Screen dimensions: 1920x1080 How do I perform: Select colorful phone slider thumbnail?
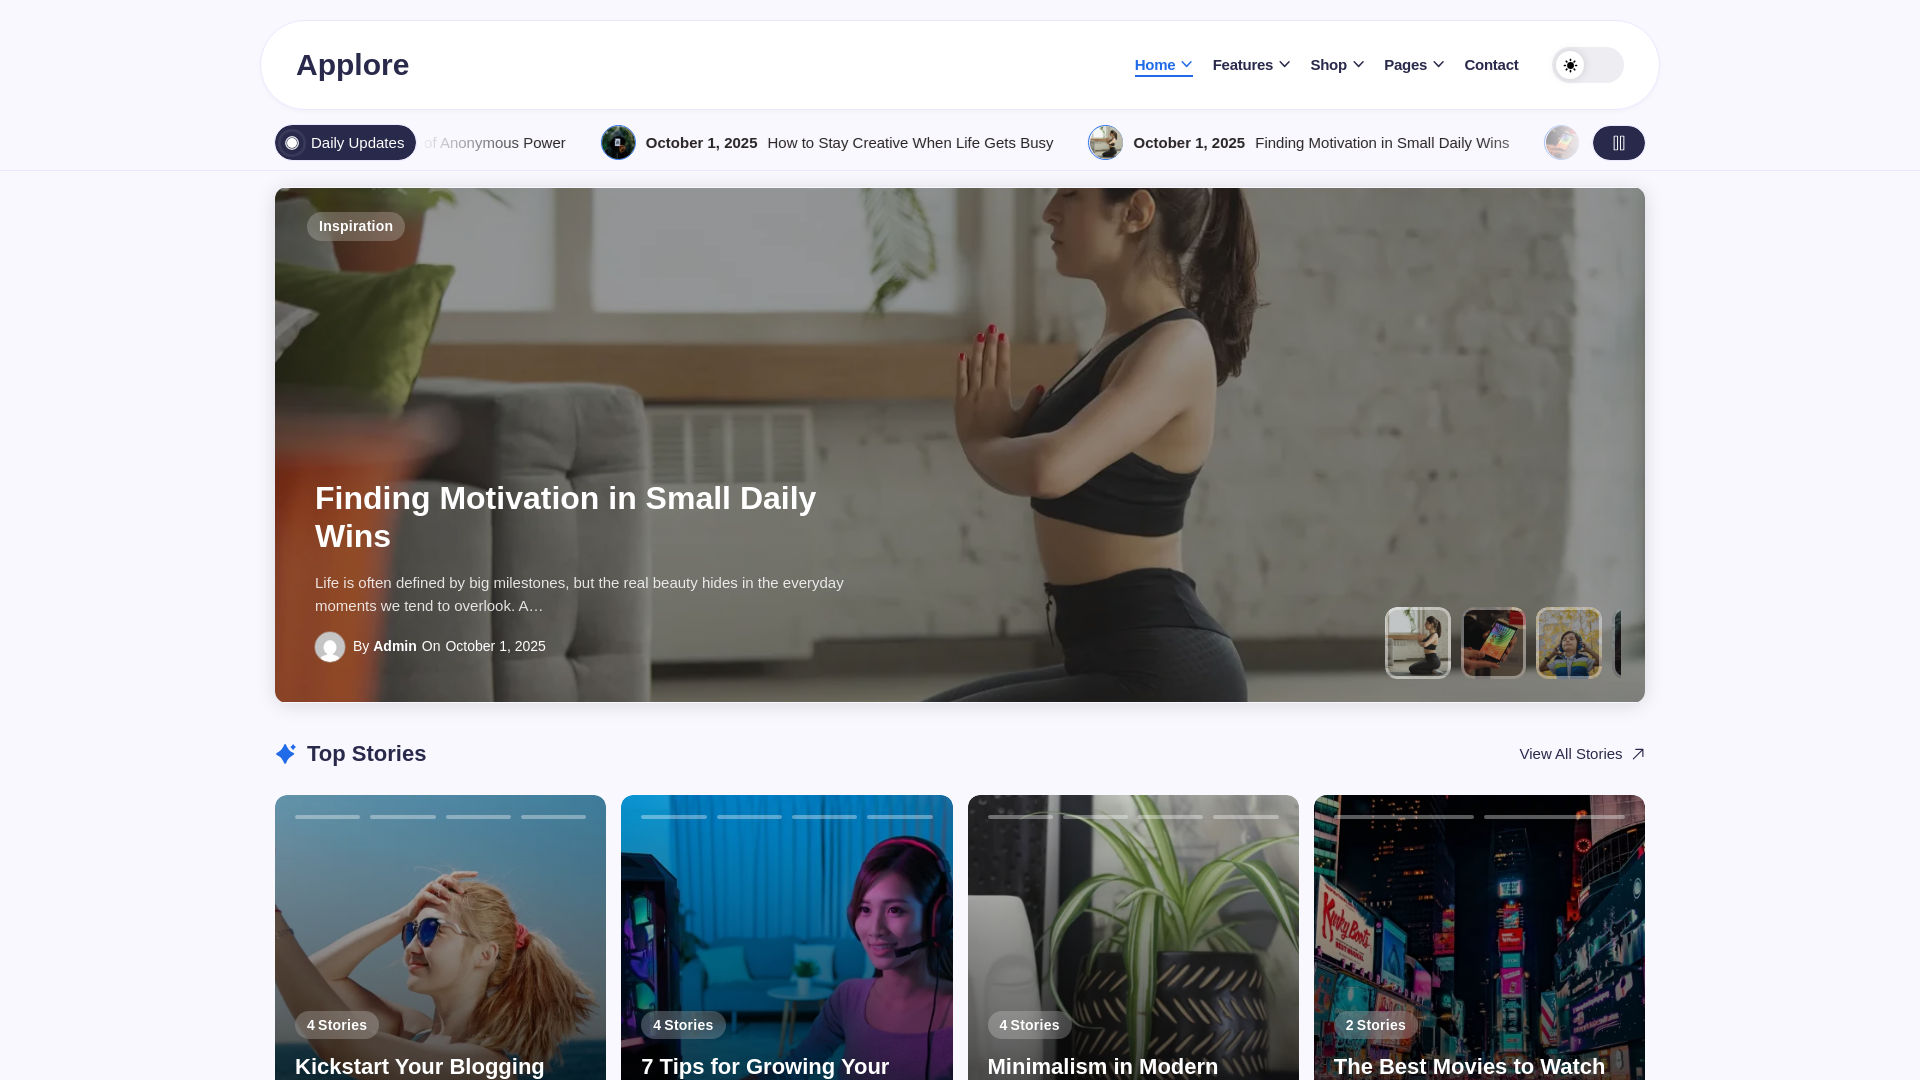[1493, 643]
